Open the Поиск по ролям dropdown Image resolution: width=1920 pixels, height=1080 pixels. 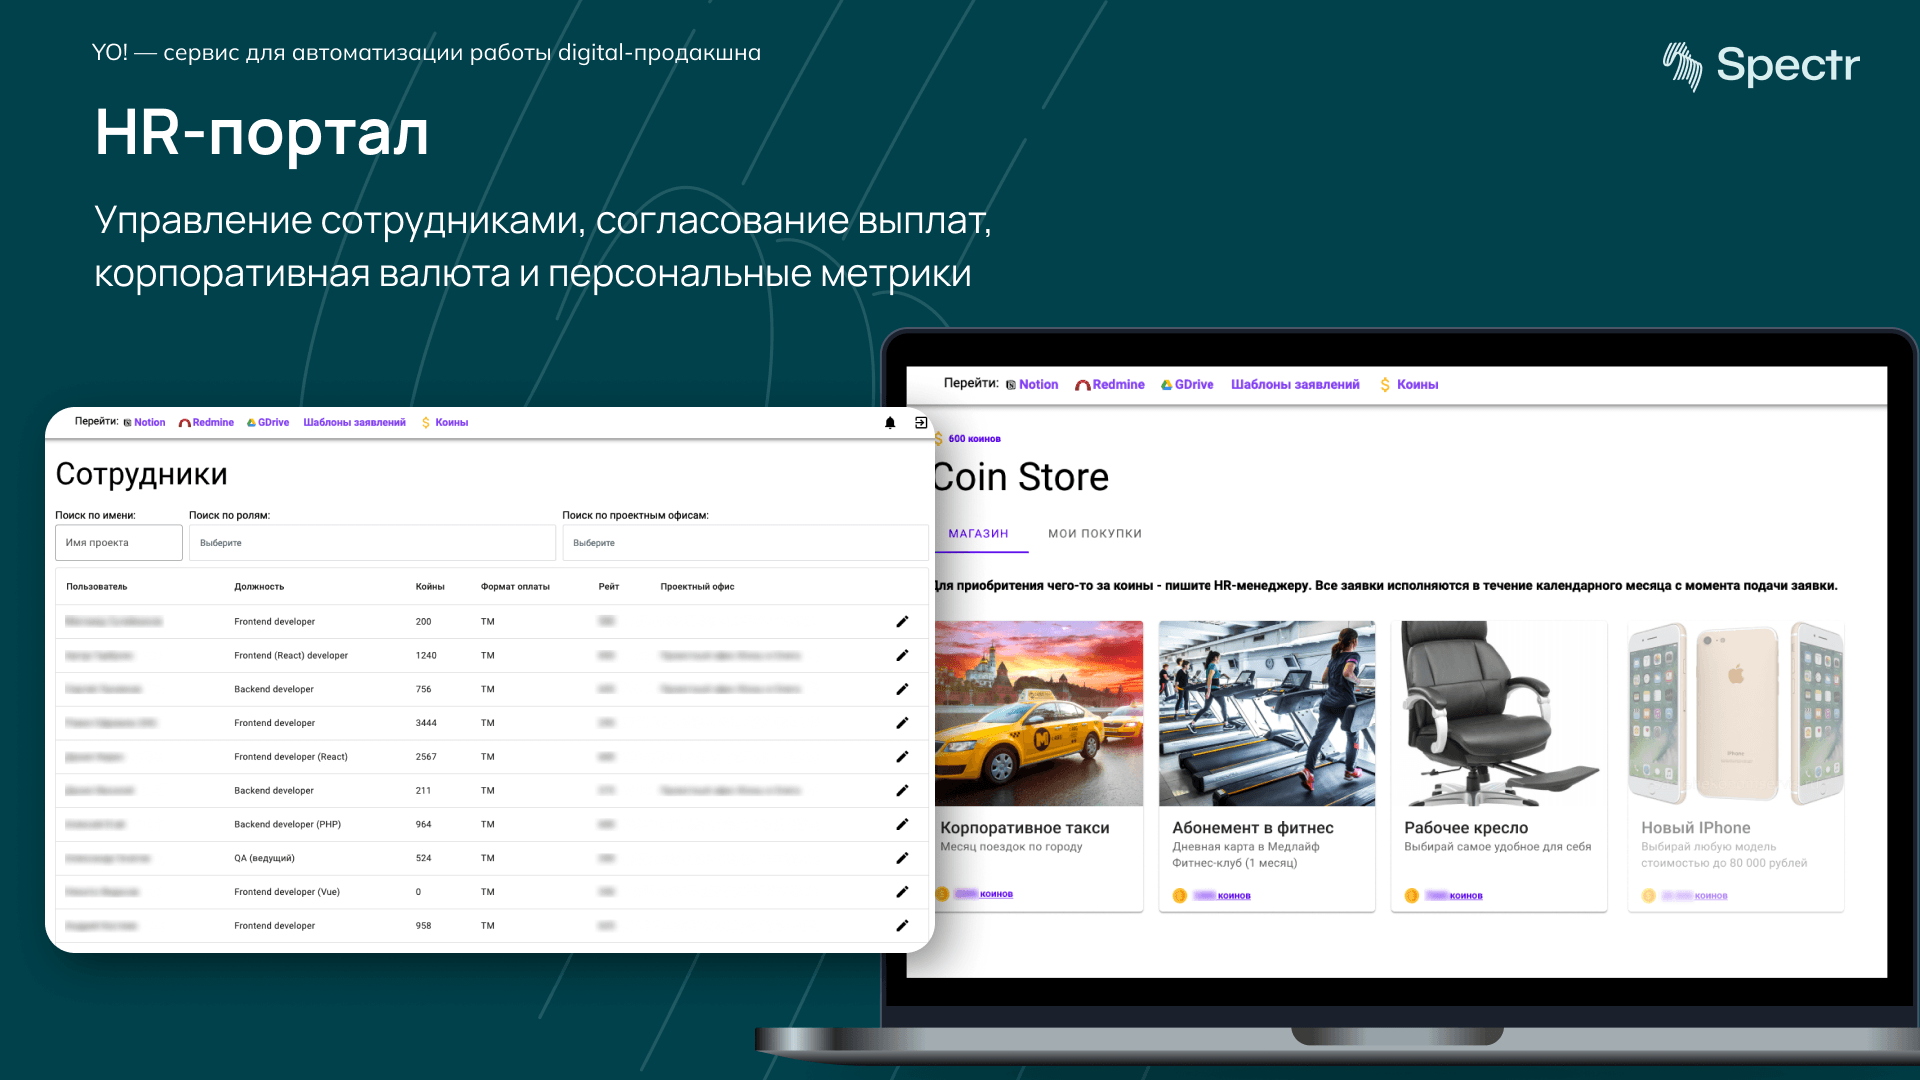(x=372, y=542)
